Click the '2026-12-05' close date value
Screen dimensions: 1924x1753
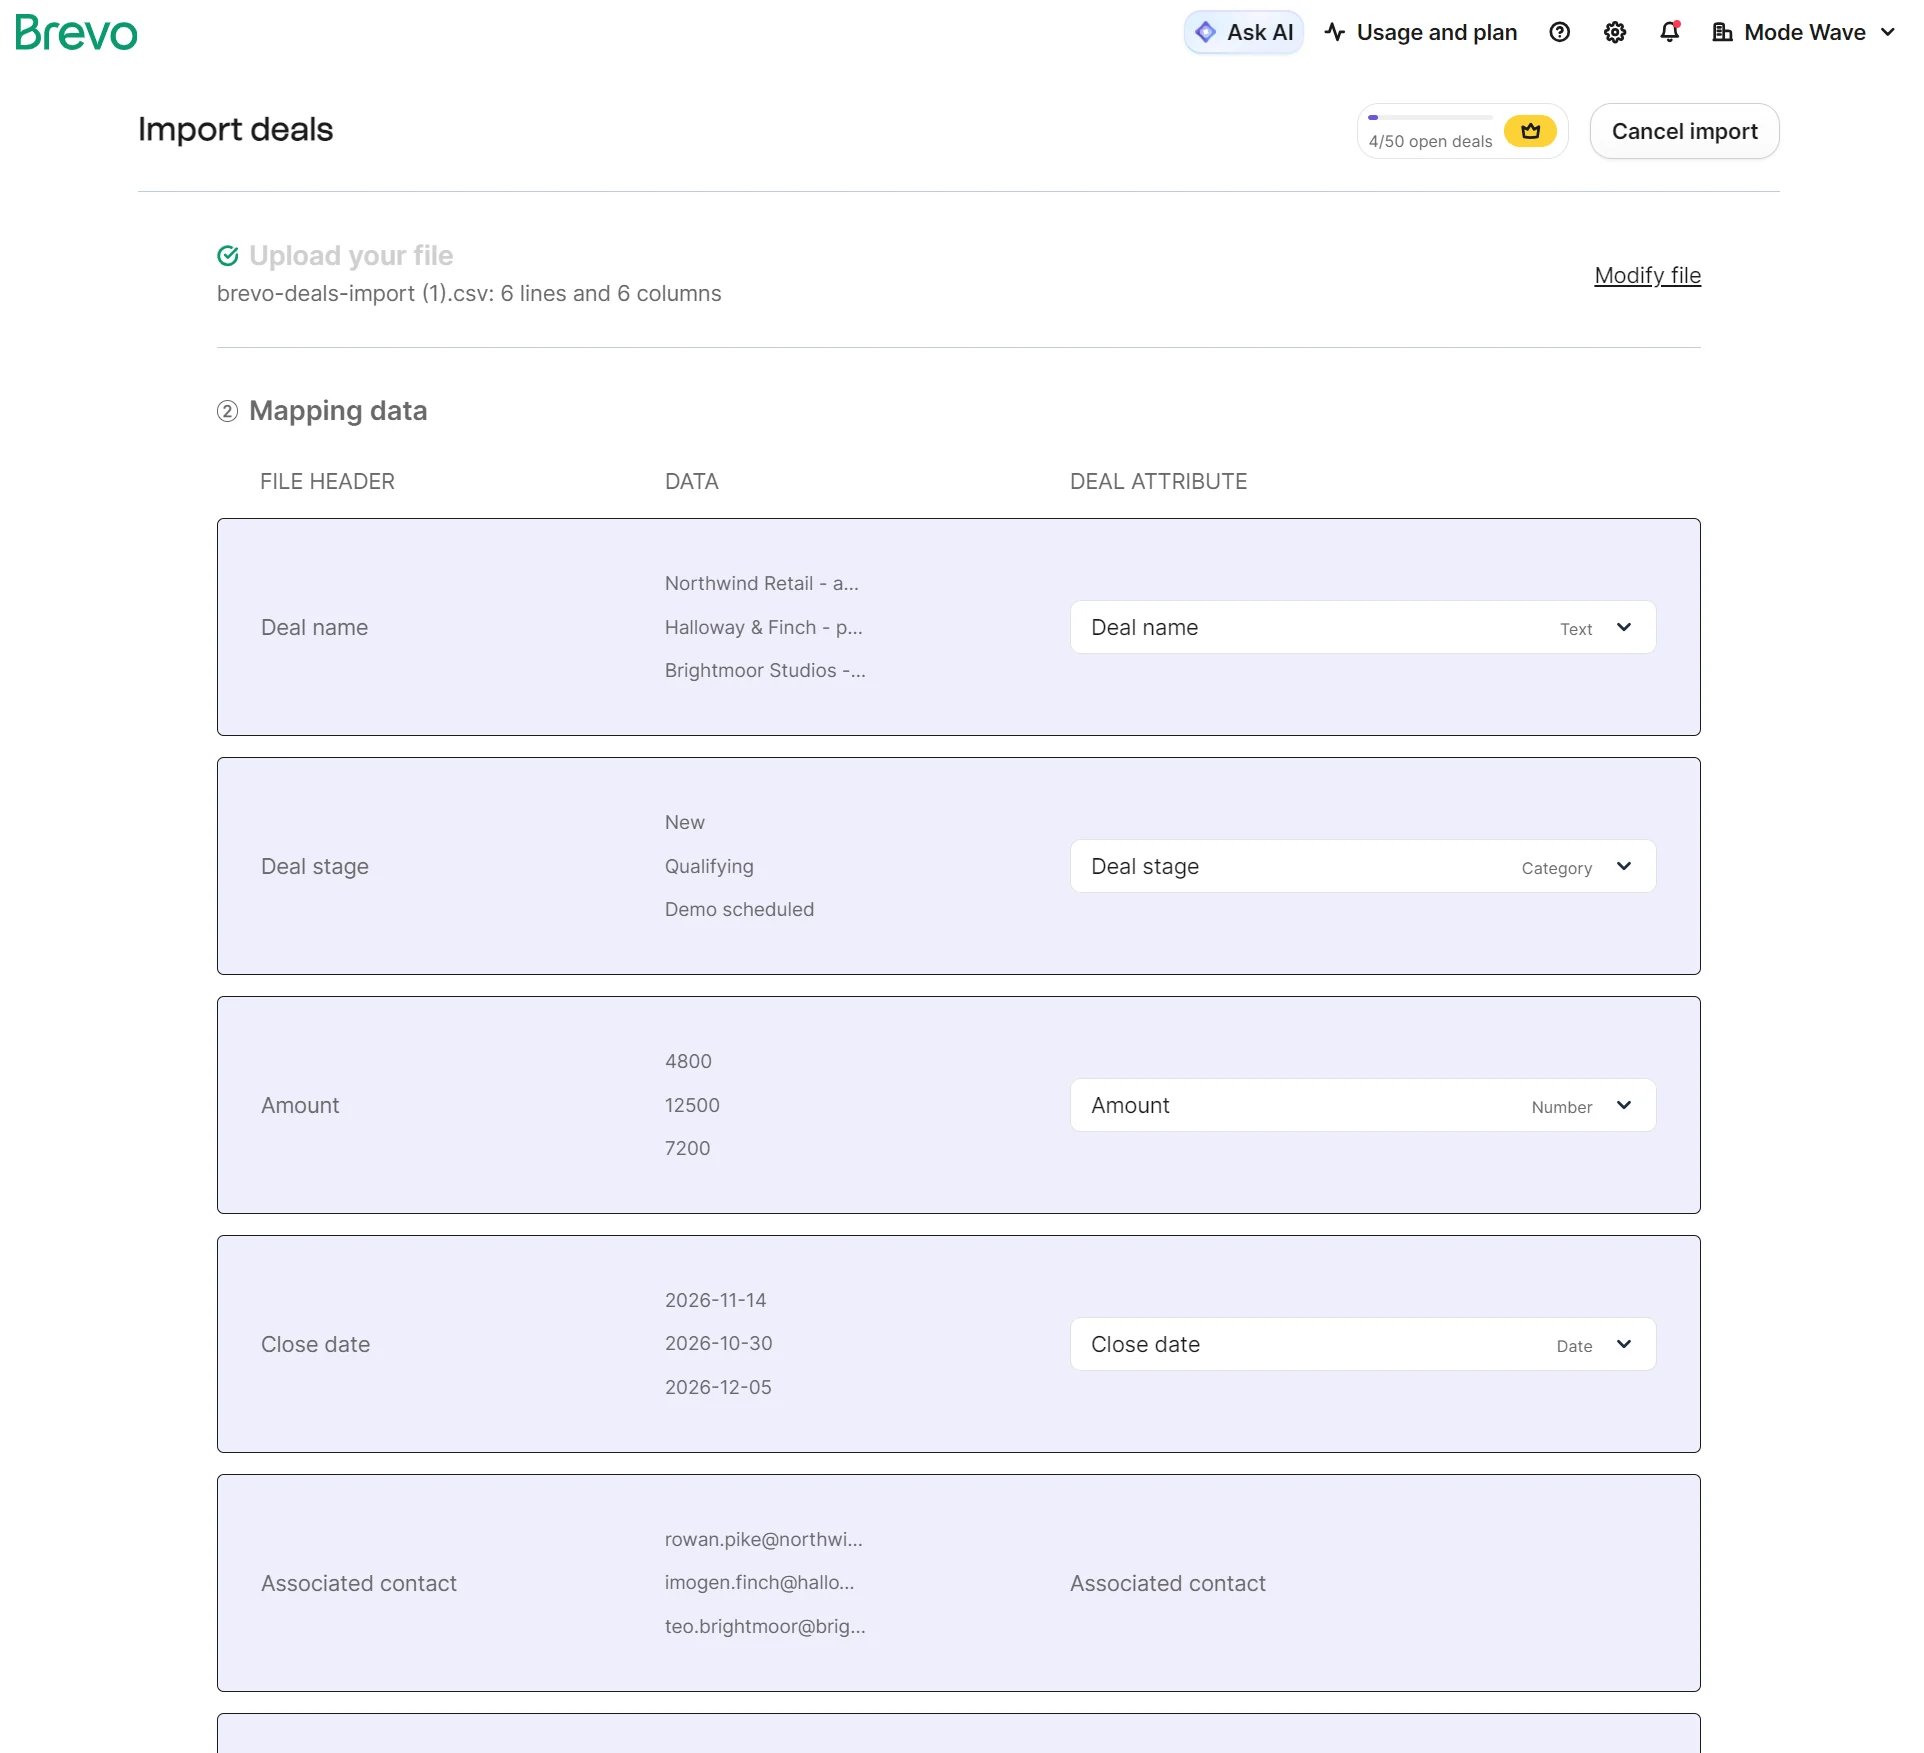point(718,1387)
